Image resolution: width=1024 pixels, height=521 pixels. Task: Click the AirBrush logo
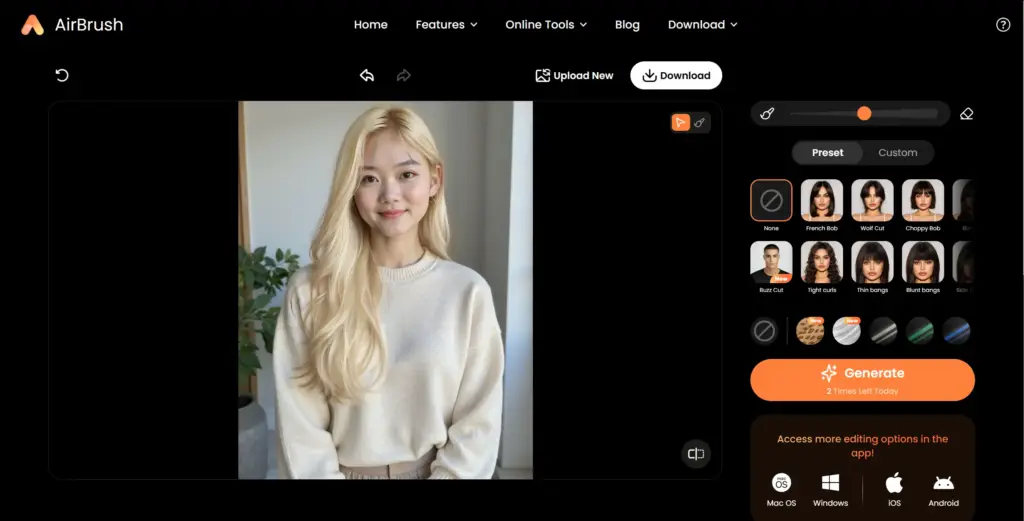tap(72, 25)
